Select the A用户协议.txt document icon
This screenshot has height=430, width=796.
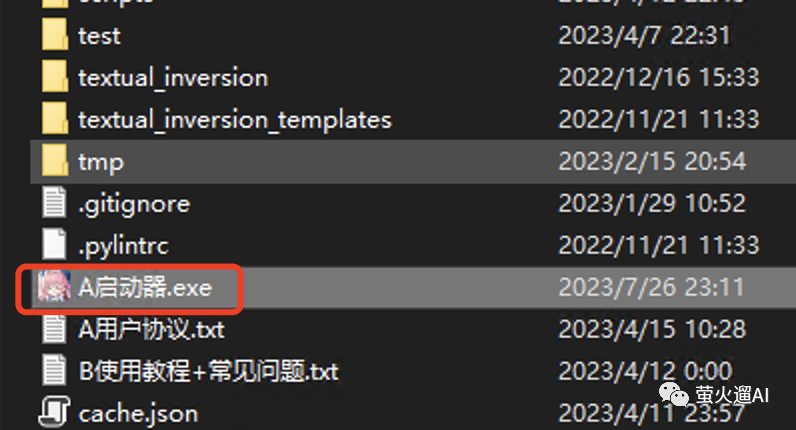(54, 329)
